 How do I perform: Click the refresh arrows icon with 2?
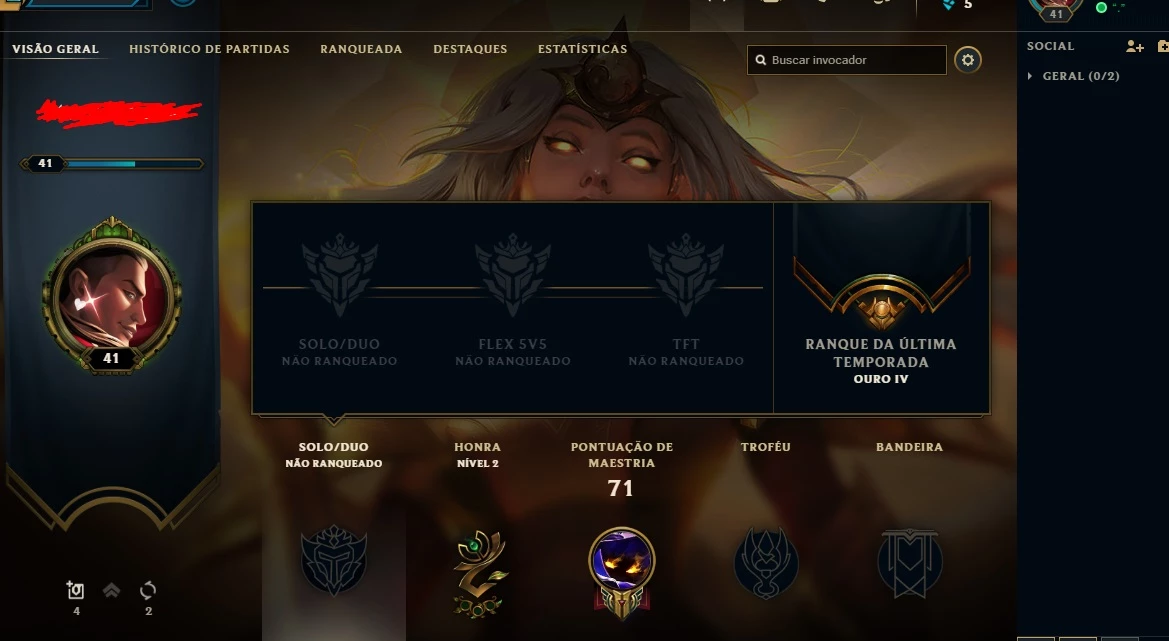point(148,590)
